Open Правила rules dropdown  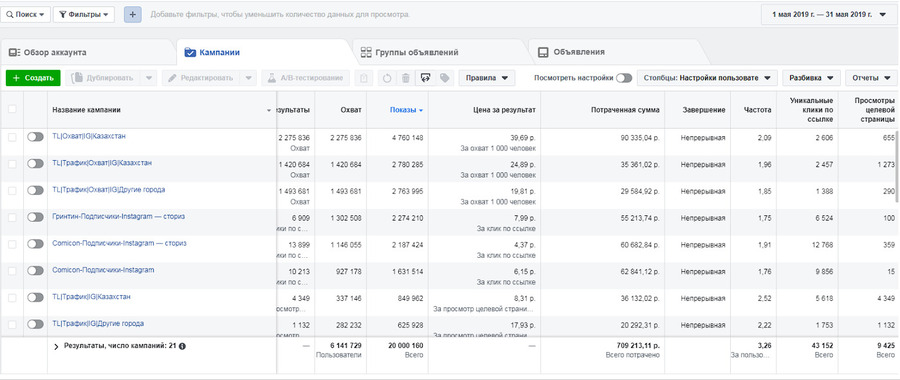[x=487, y=78]
